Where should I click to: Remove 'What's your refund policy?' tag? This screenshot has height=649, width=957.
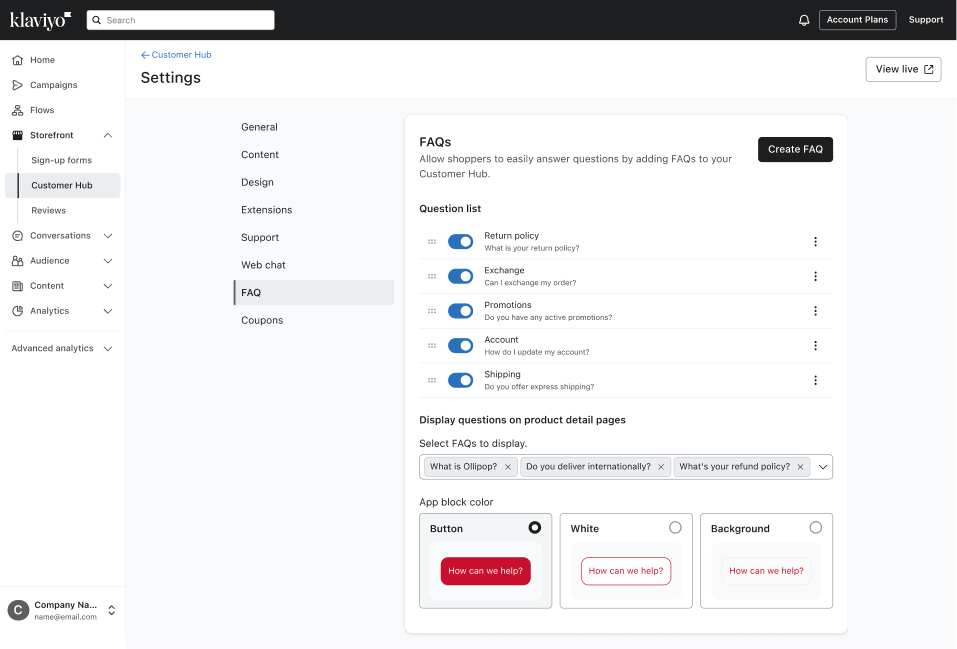[x=800, y=467]
